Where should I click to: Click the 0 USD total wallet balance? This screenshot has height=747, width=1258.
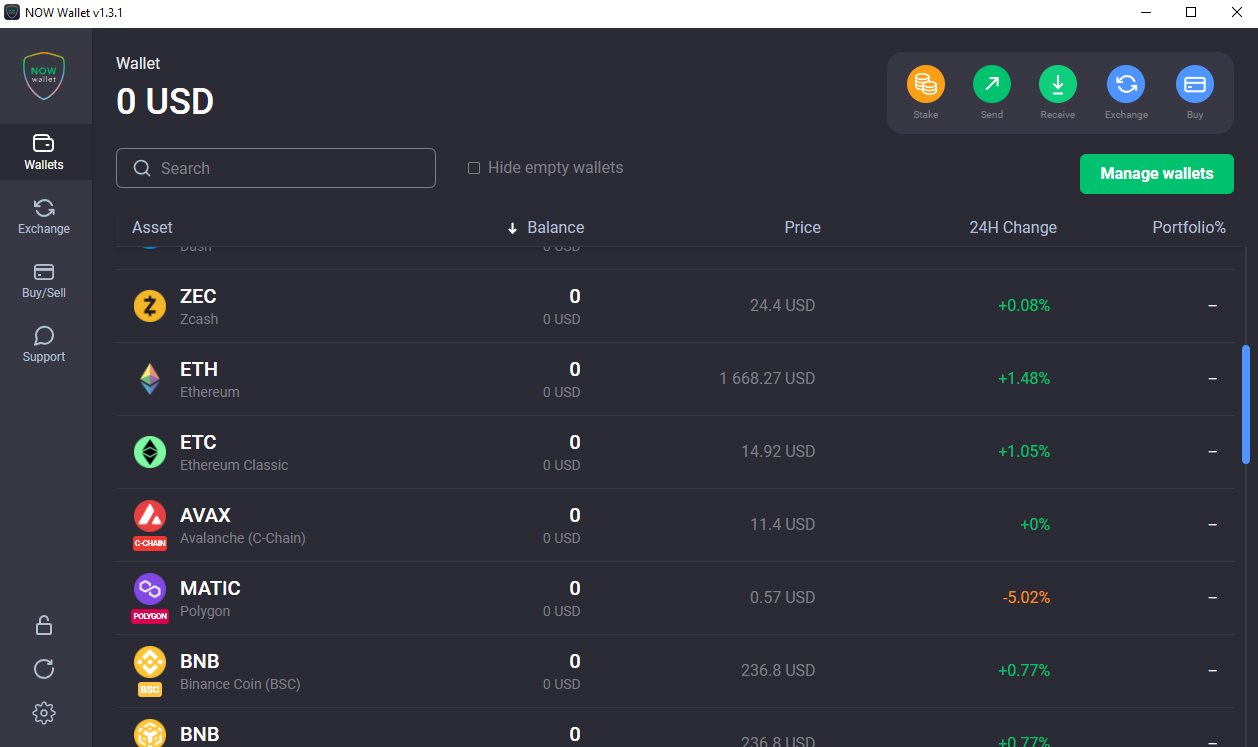point(165,101)
